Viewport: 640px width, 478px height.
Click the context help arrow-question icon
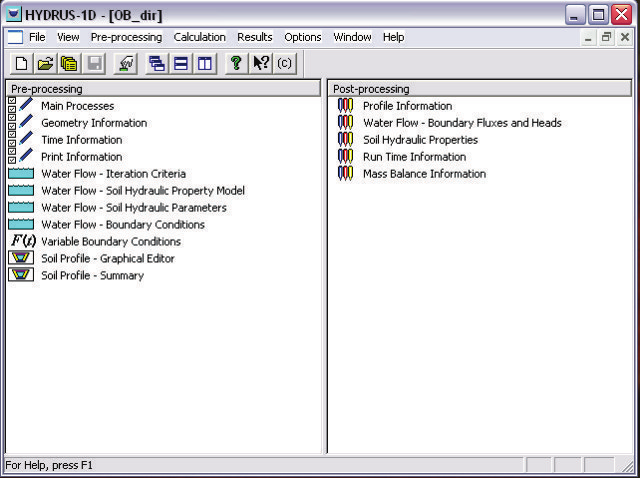(x=260, y=64)
